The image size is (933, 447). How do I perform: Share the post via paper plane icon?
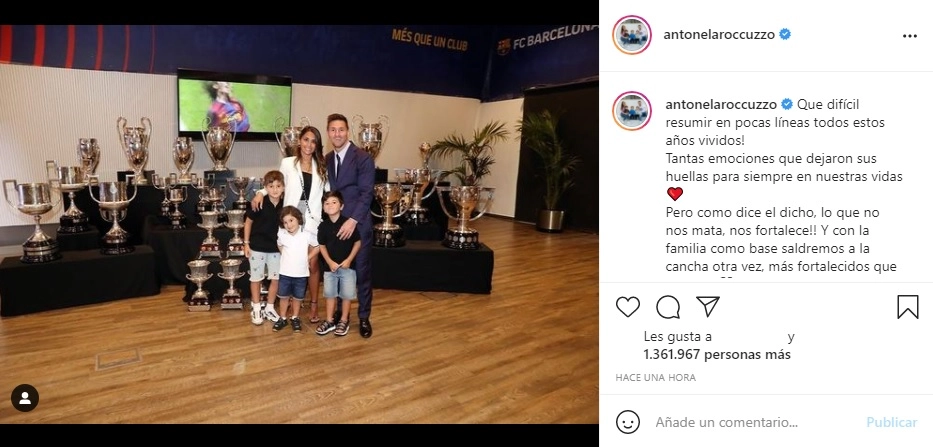click(x=708, y=307)
